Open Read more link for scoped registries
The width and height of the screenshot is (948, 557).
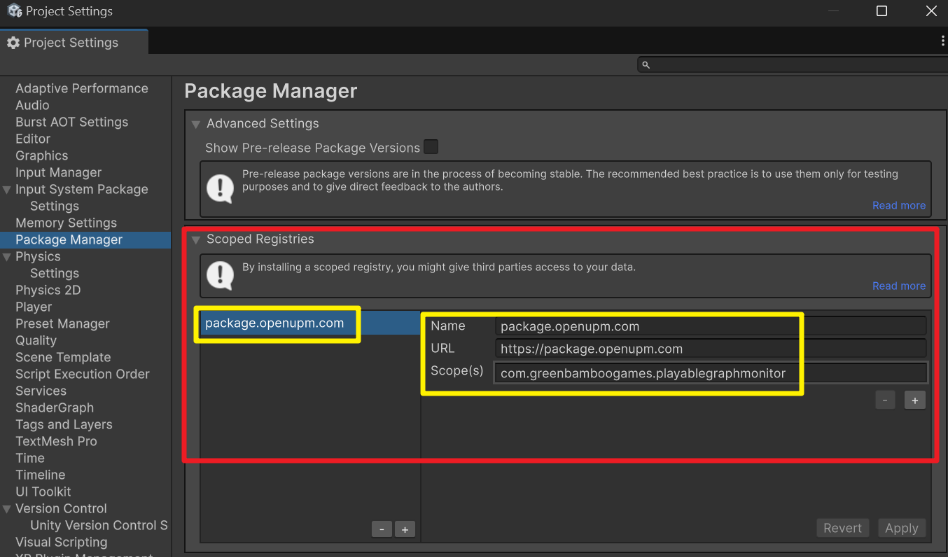point(898,286)
